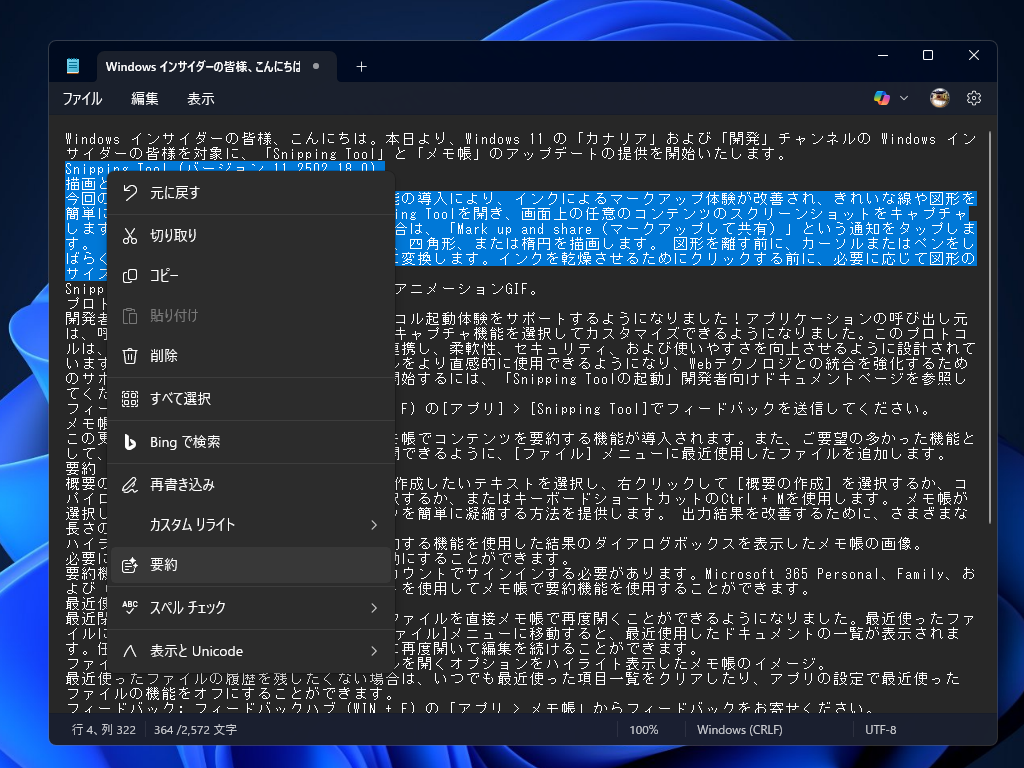
Task: Click the undo arrow icon next to 元に戻す
Action: coord(130,193)
